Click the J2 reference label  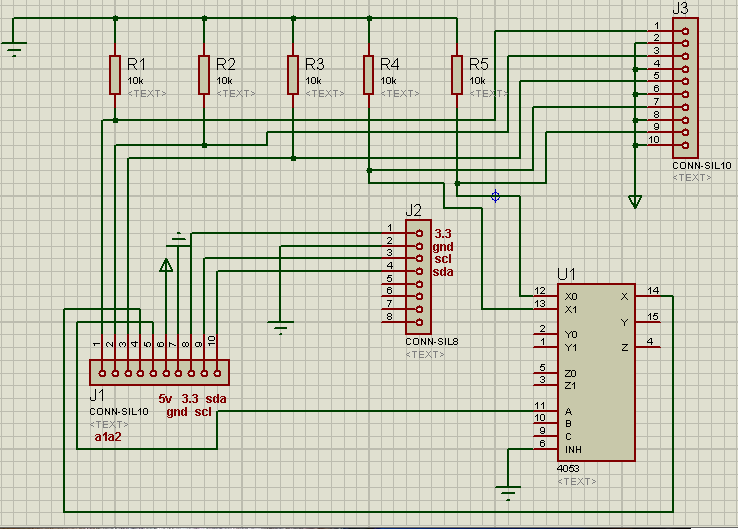pyautogui.click(x=413, y=210)
